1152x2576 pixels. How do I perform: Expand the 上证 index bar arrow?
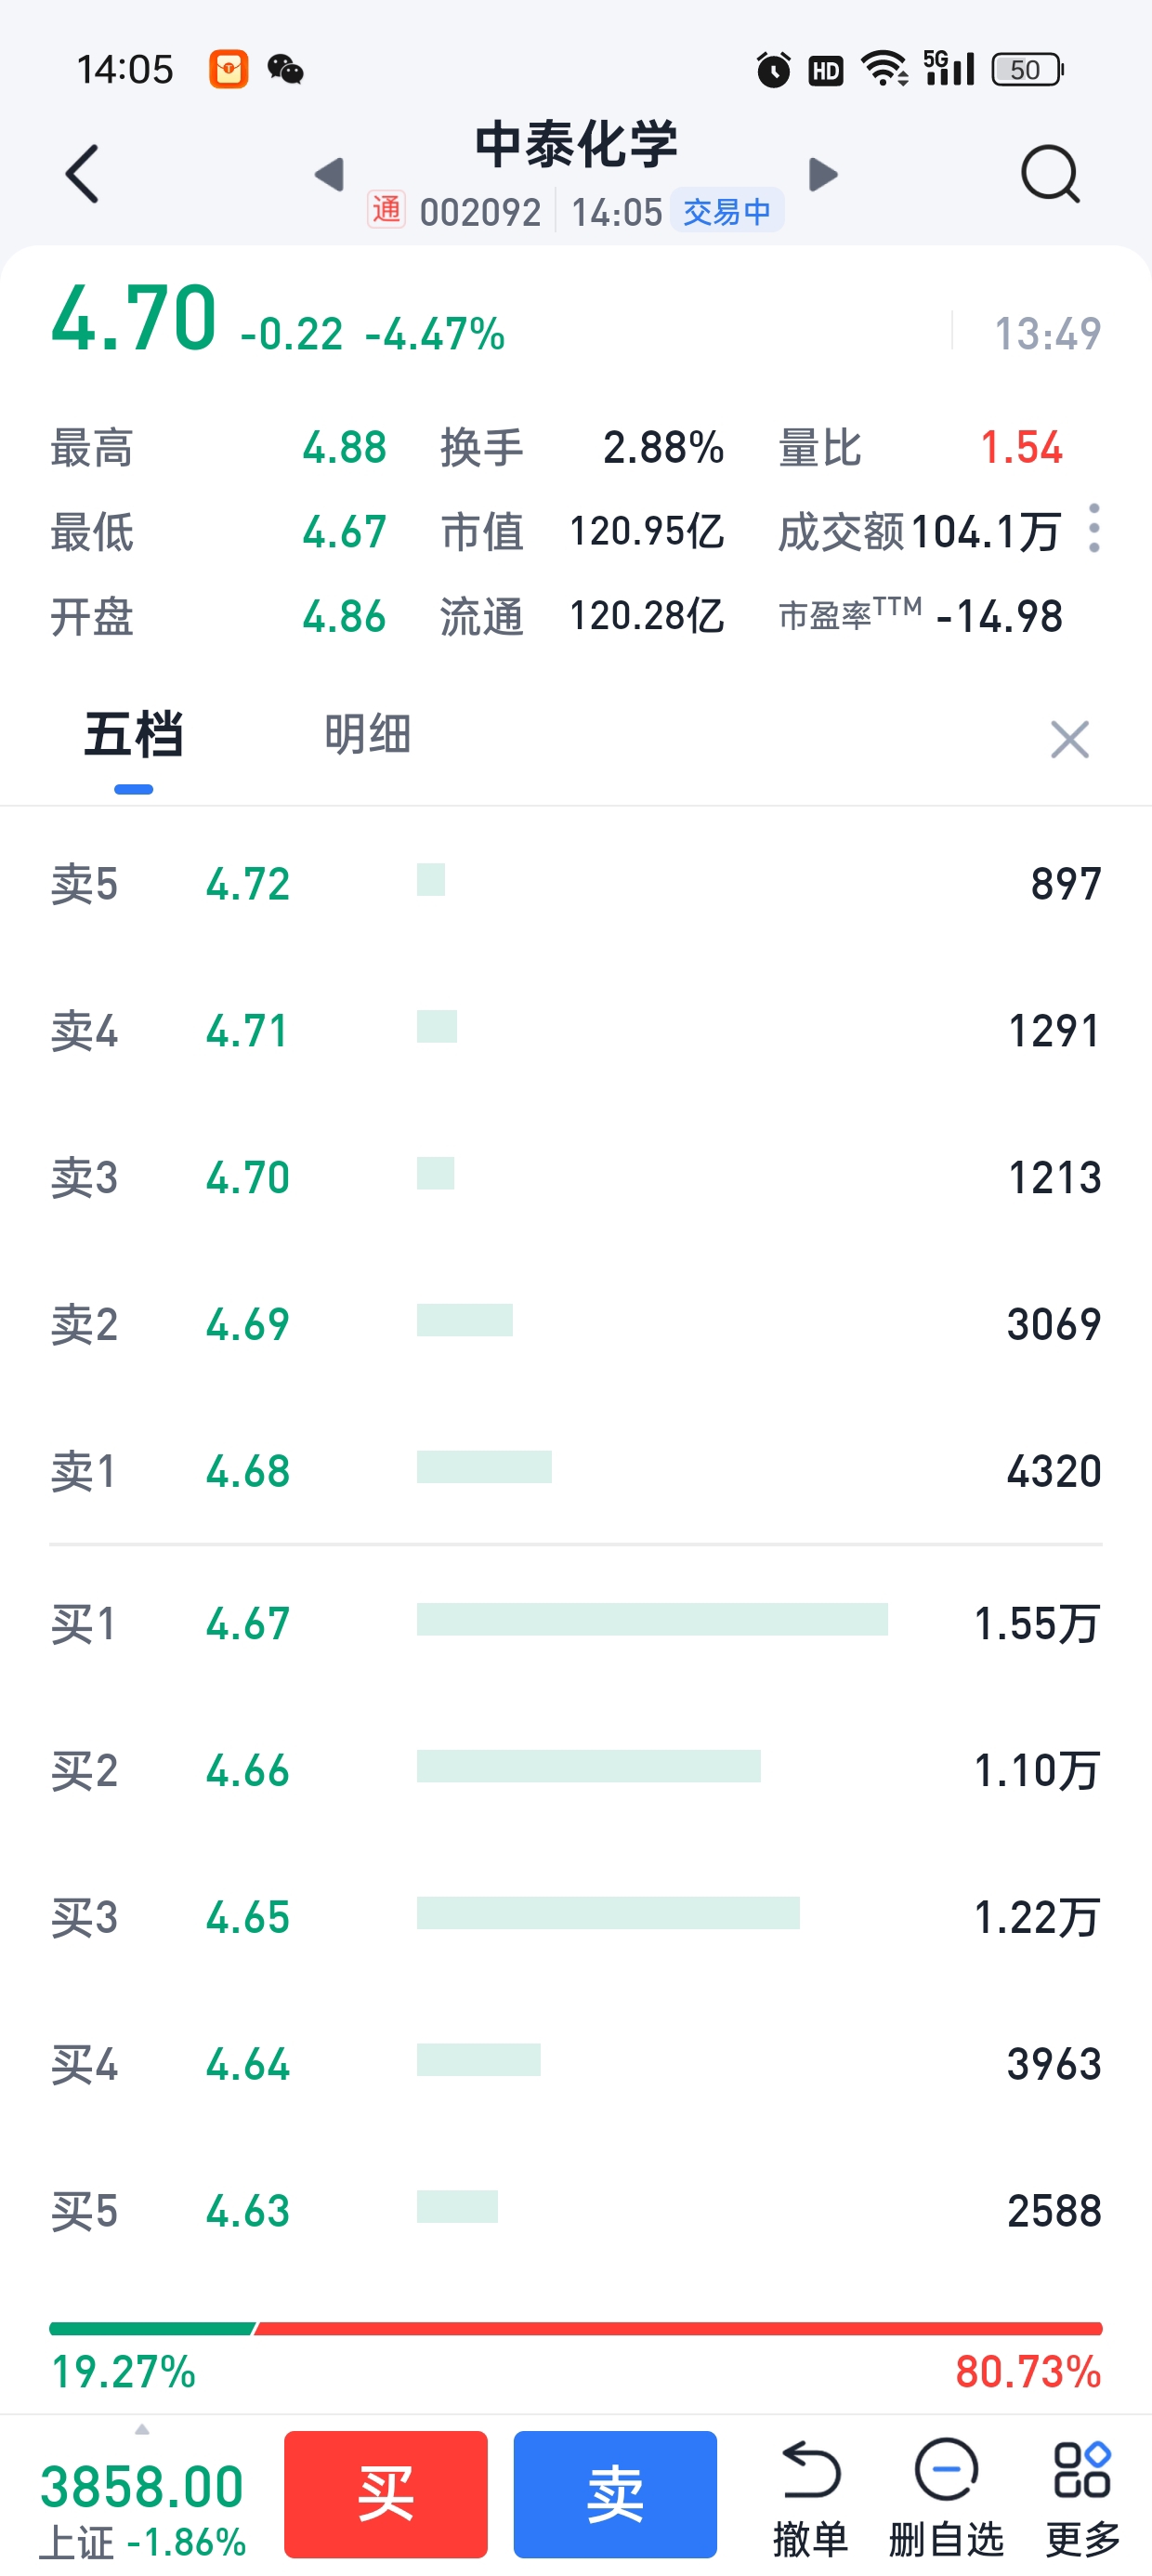click(x=142, y=2430)
